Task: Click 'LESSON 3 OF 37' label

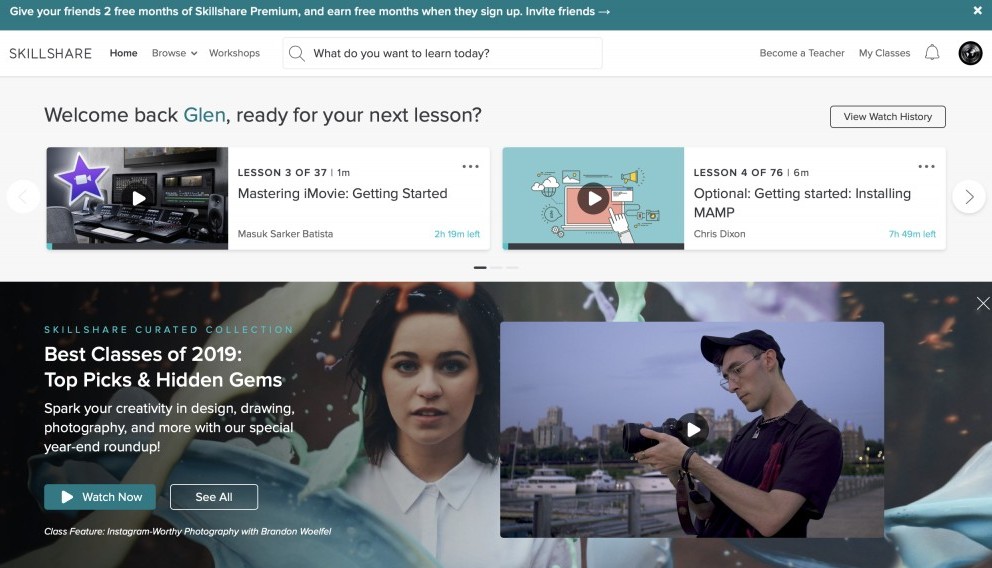Action: 282,173
